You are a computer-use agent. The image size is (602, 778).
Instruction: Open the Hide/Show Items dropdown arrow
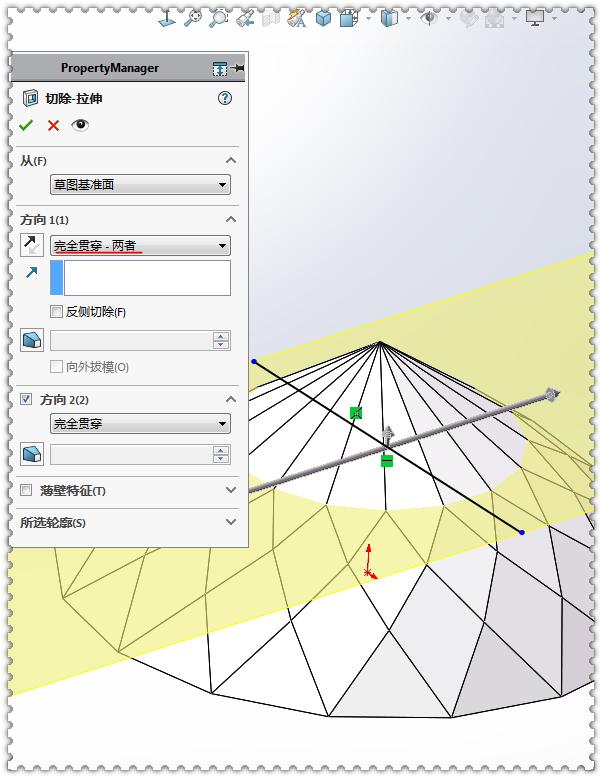408,19
